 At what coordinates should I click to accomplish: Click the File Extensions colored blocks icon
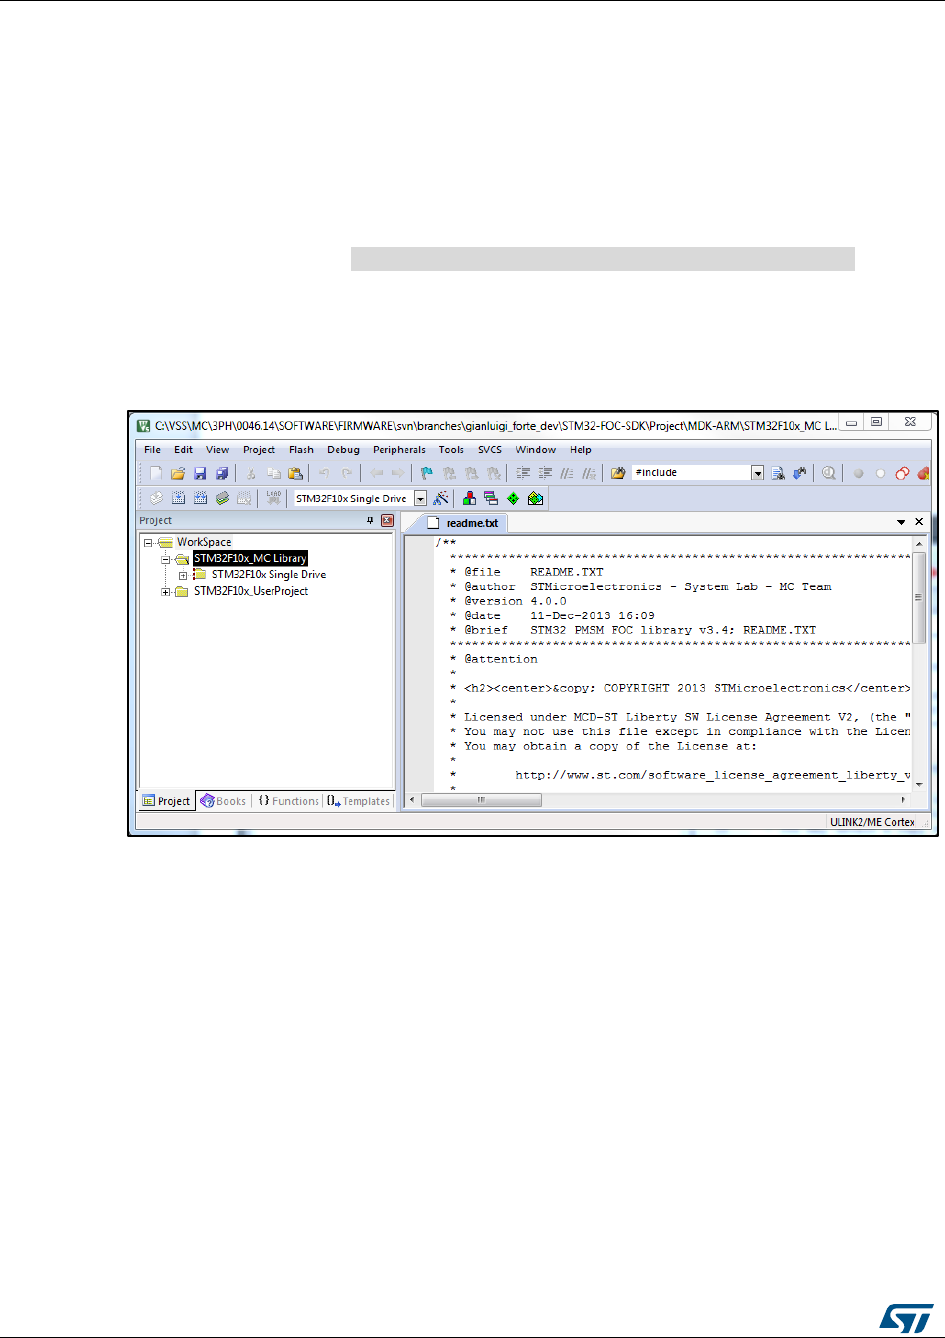(469, 498)
